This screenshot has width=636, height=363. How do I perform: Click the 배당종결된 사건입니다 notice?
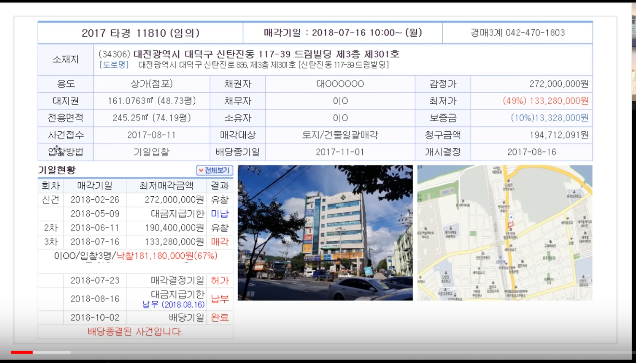coord(135,332)
